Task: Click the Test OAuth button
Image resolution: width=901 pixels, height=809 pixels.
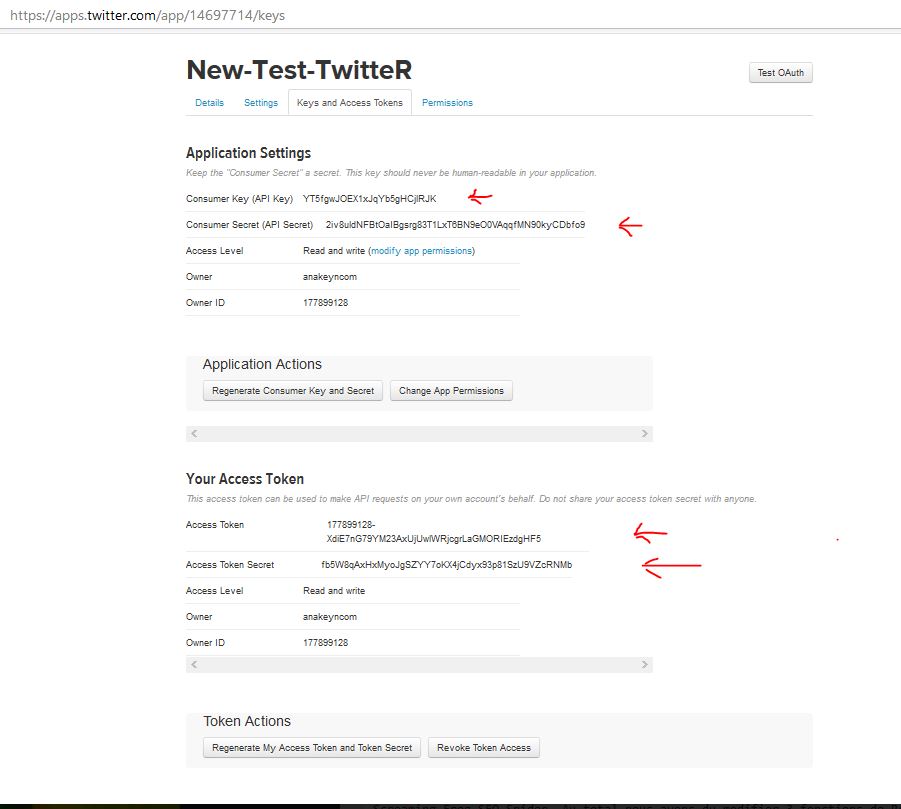Action: (780, 72)
